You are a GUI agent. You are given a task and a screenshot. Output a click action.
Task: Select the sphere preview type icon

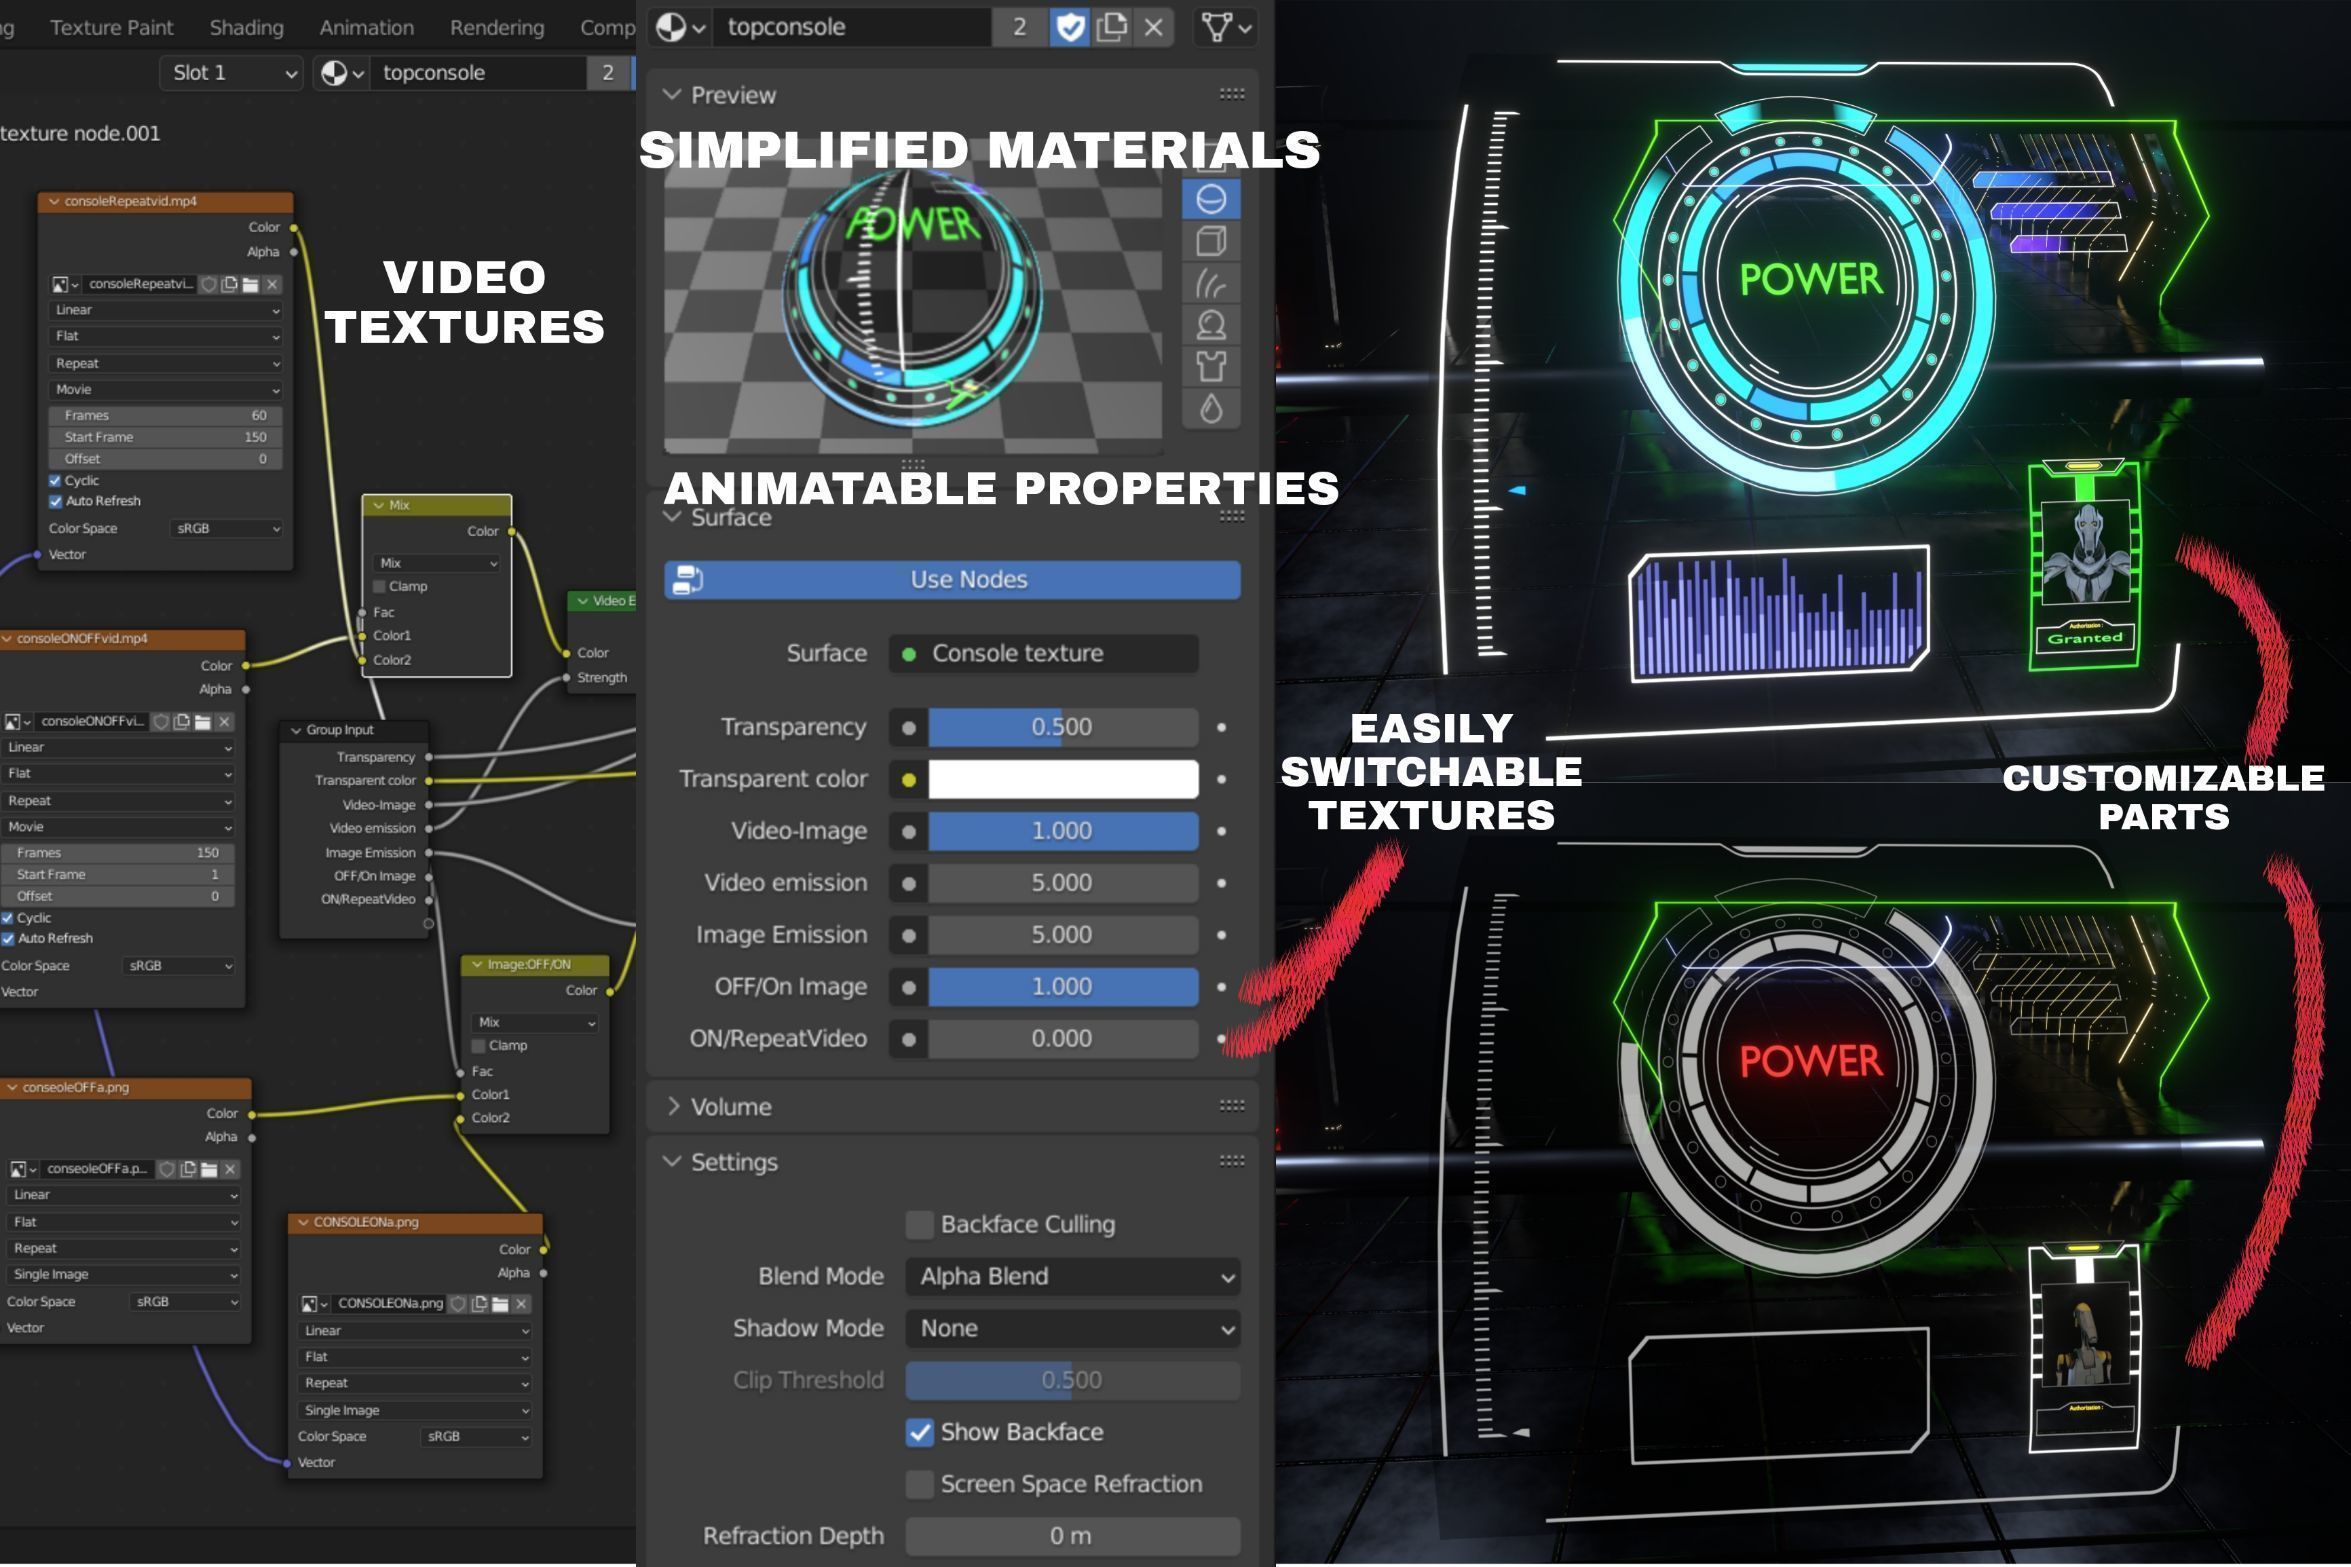tap(1211, 199)
